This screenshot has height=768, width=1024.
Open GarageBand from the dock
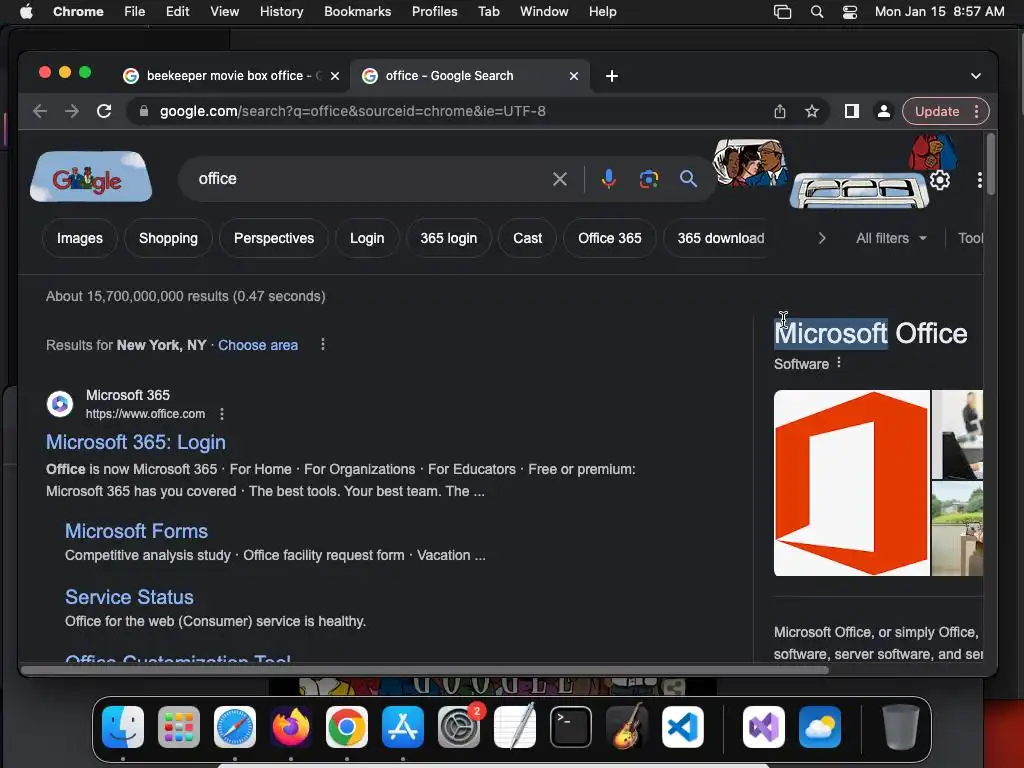pos(627,727)
